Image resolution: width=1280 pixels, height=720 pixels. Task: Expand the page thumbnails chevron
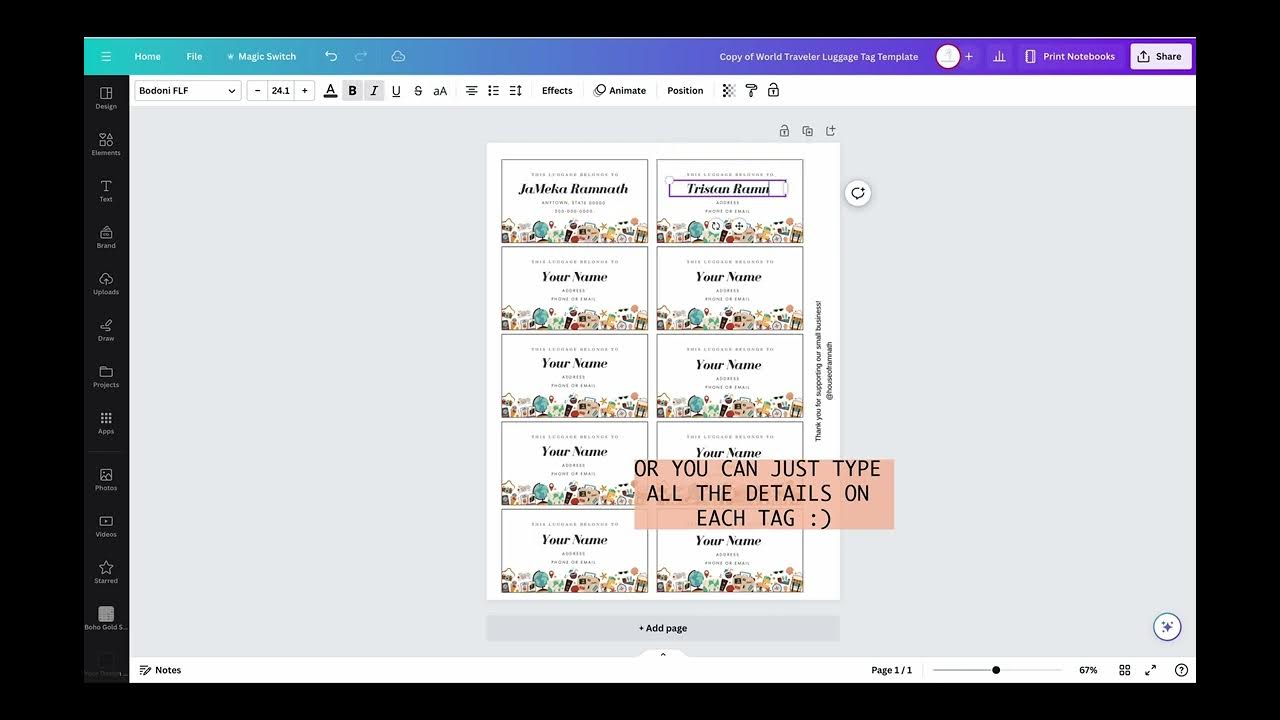coord(663,654)
